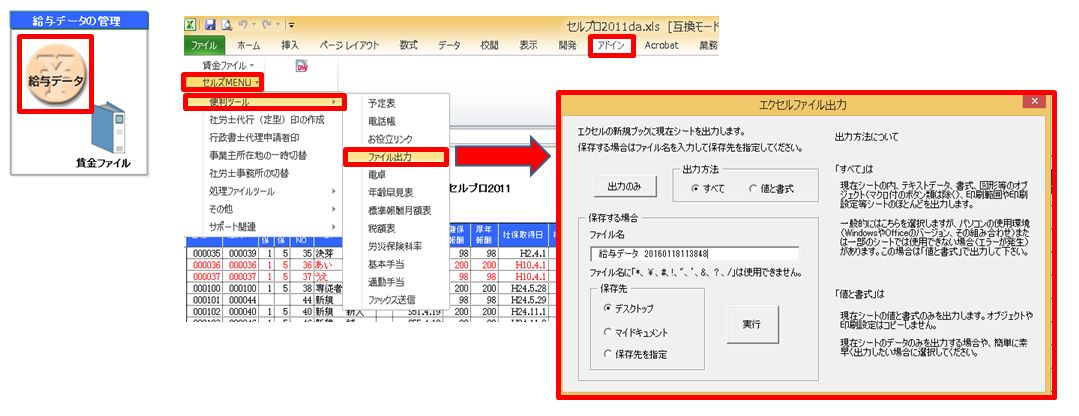Switch to the 開発 ribbon tab

point(568,45)
